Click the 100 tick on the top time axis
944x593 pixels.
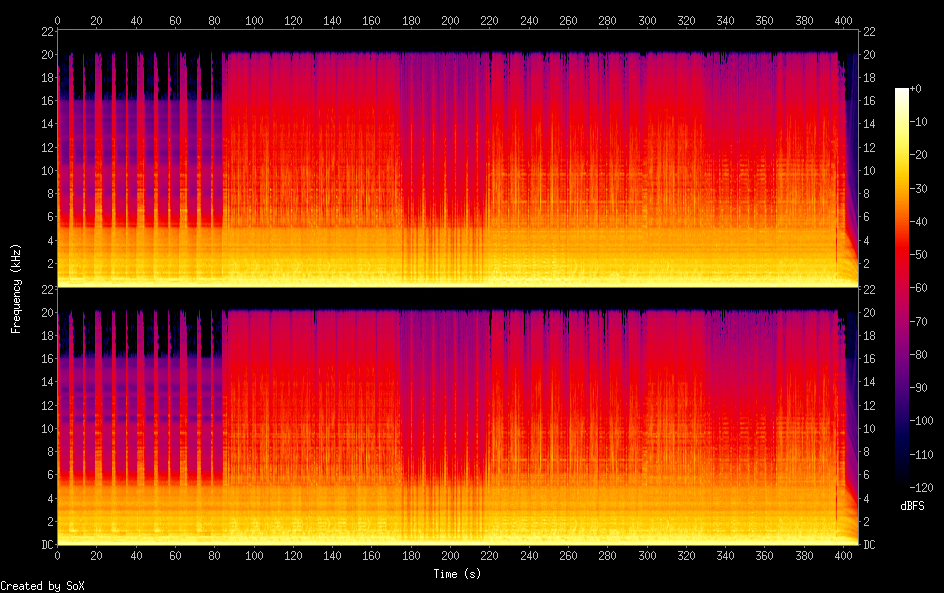pyautogui.click(x=254, y=19)
